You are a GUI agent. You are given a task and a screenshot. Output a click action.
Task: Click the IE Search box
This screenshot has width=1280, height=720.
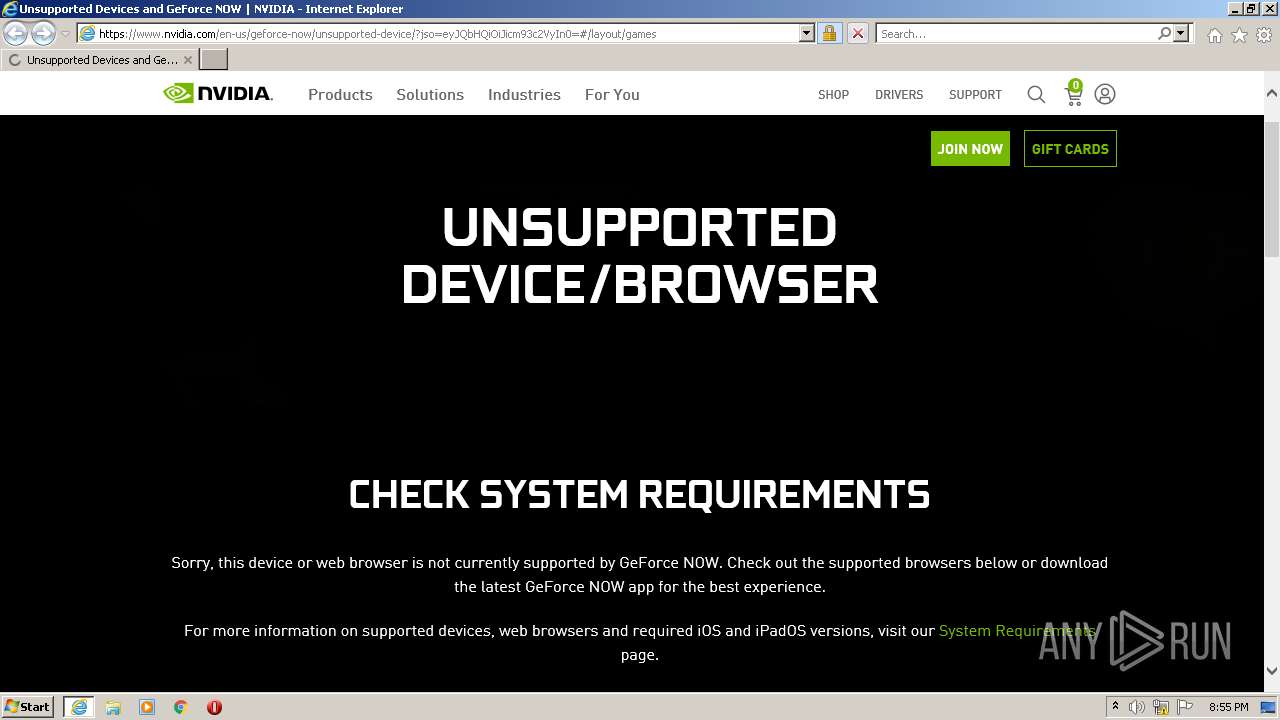tap(1016, 33)
